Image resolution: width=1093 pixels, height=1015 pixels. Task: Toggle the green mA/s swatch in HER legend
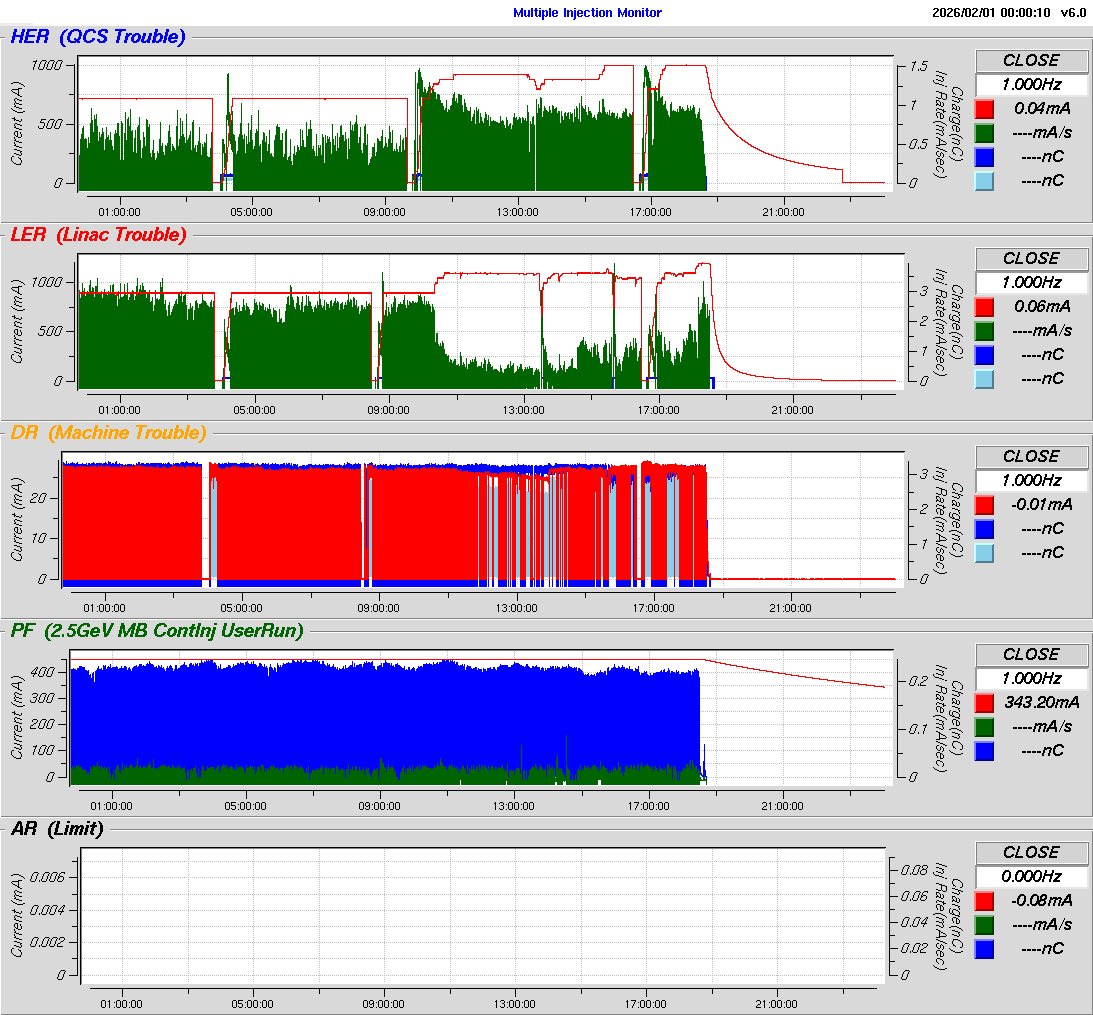tap(985, 132)
